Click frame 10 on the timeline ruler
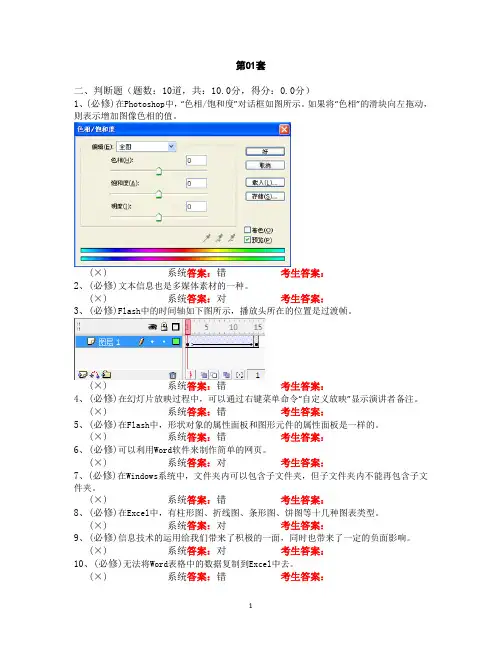 233,327
